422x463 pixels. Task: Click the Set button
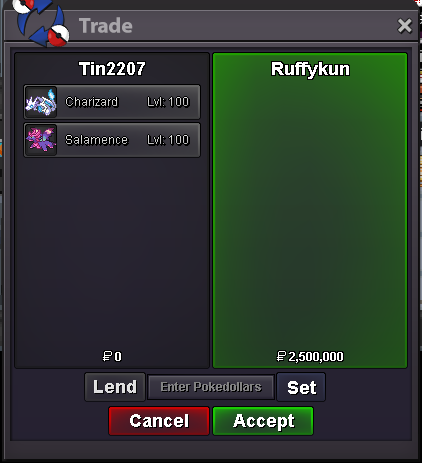[x=301, y=387]
